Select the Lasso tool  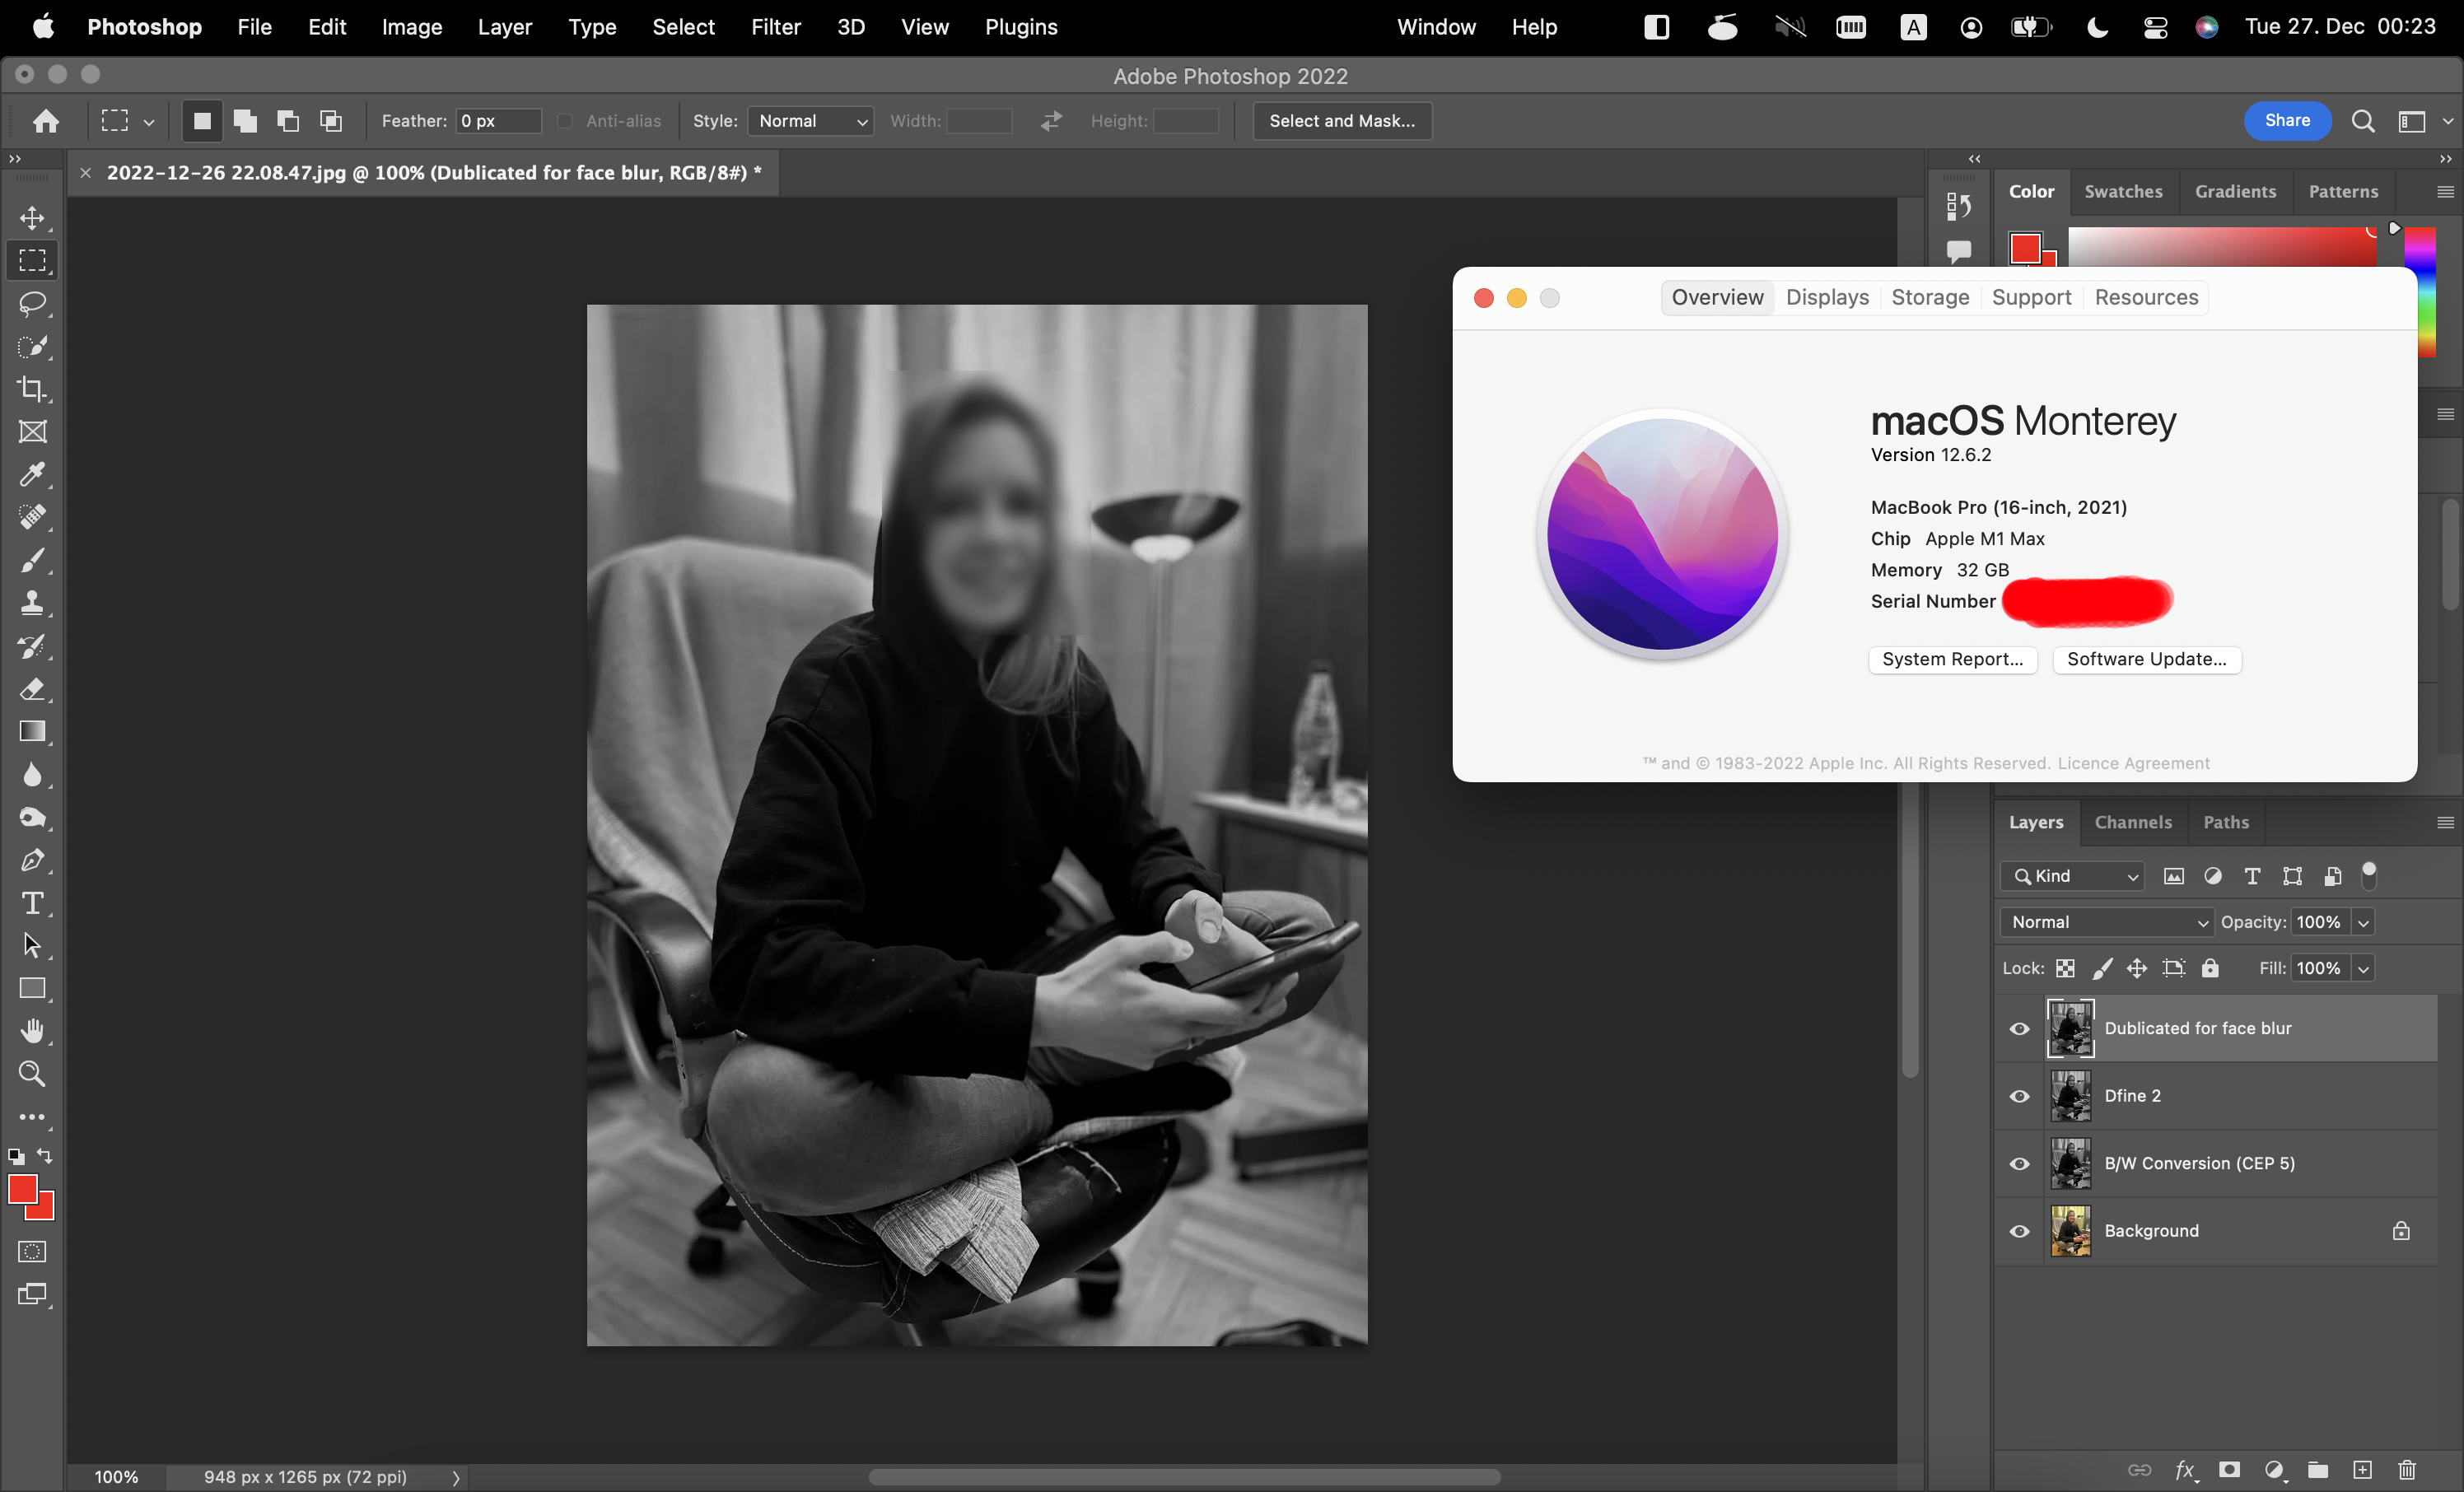pyautogui.click(x=32, y=304)
